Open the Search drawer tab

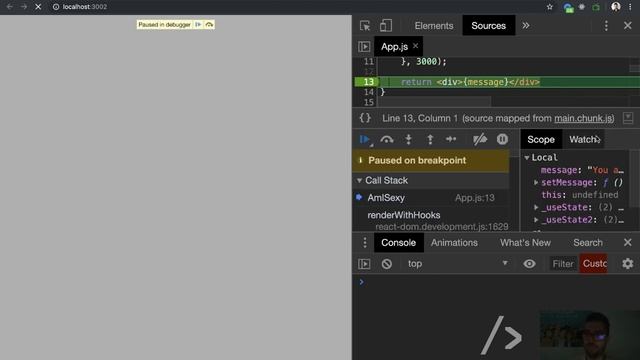[588, 242]
